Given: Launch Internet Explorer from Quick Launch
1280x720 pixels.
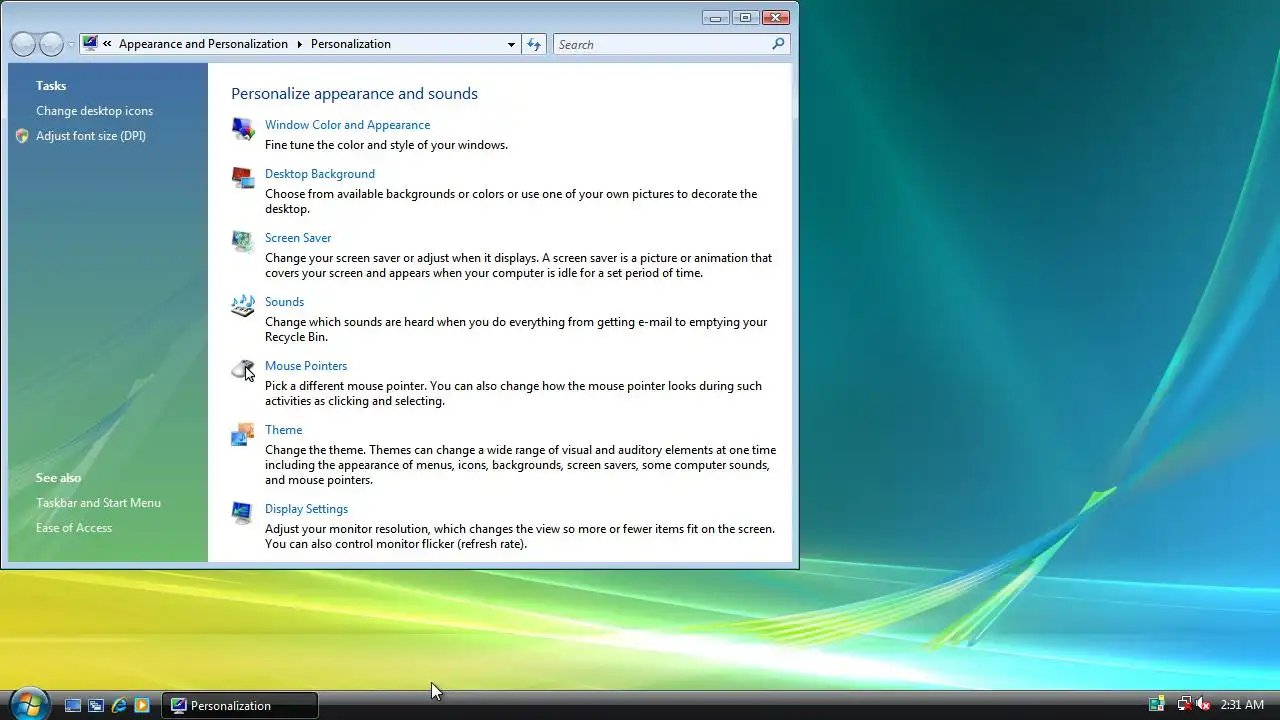Looking at the screenshot, I should click(x=119, y=705).
